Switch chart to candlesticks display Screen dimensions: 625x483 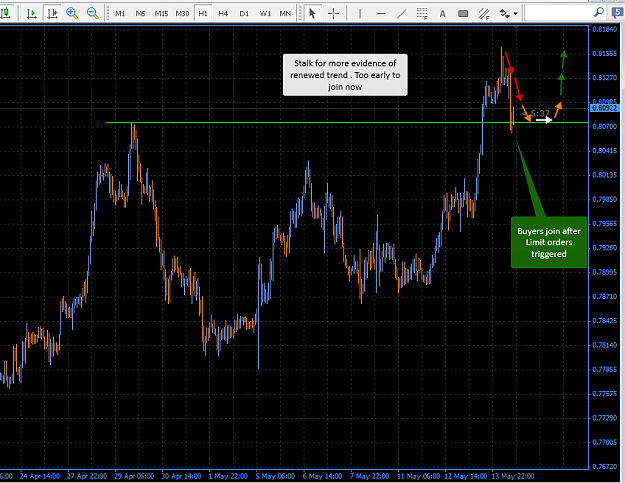point(6,13)
